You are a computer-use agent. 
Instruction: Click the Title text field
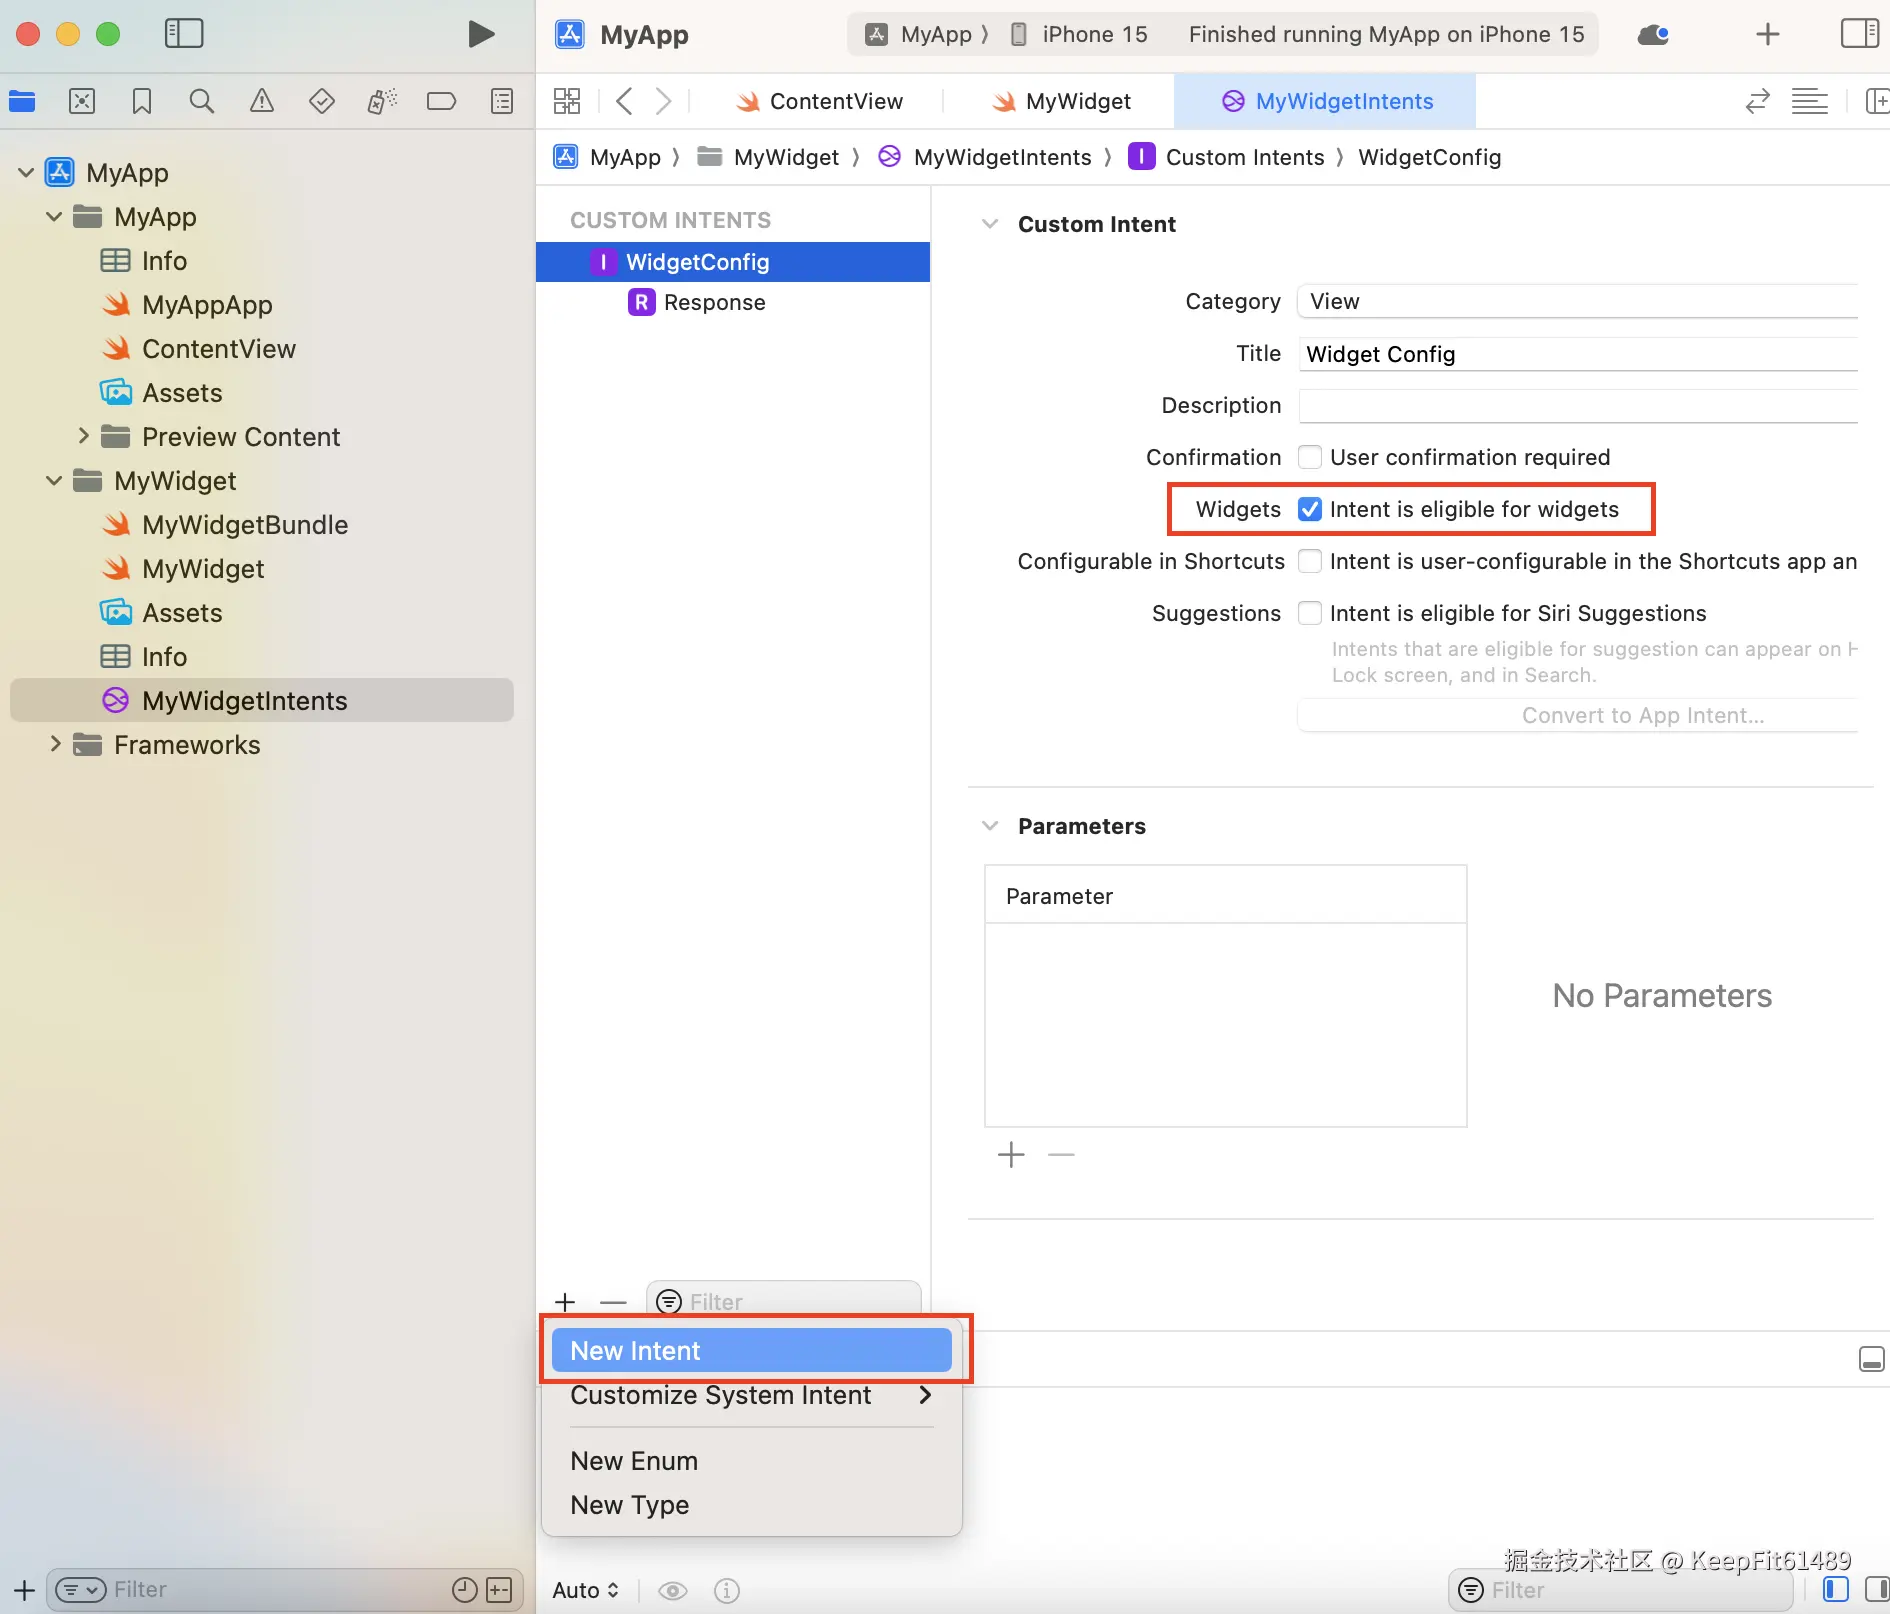click(1578, 354)
